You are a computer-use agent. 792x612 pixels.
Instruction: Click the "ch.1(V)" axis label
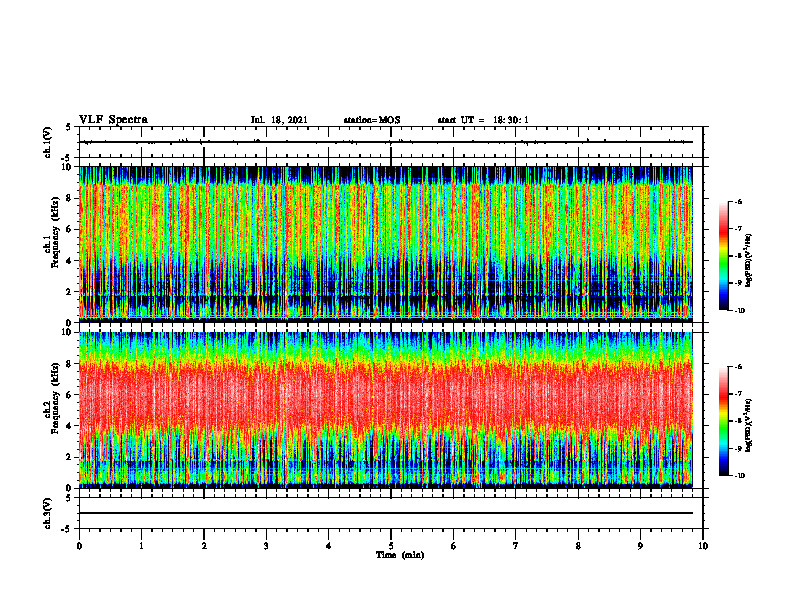pos(47,142)
